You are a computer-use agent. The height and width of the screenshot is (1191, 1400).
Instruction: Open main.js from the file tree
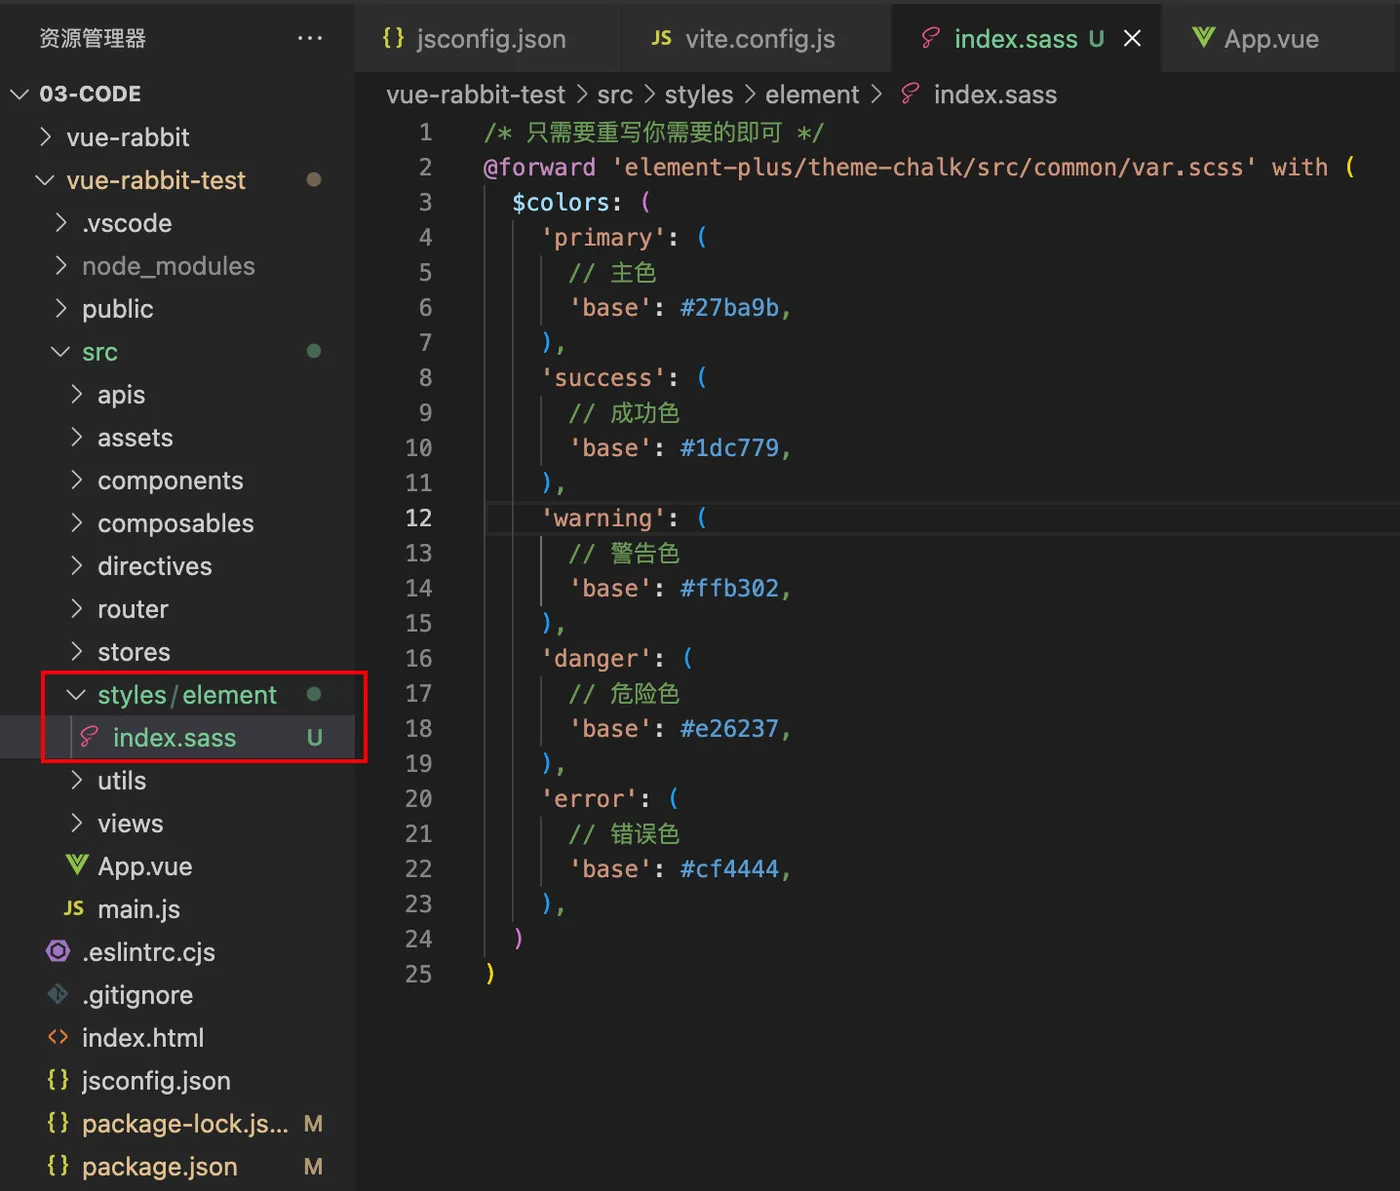[139, 908]
